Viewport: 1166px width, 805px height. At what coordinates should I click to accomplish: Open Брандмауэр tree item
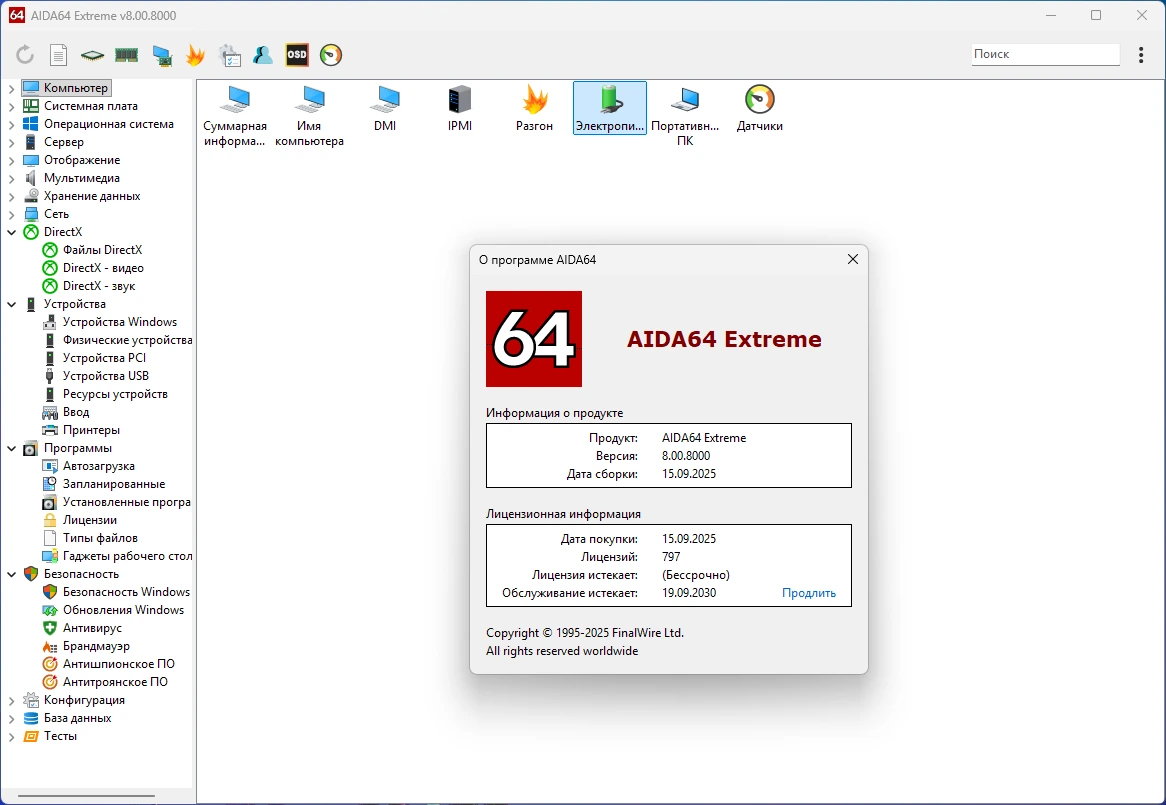(96, 646)
